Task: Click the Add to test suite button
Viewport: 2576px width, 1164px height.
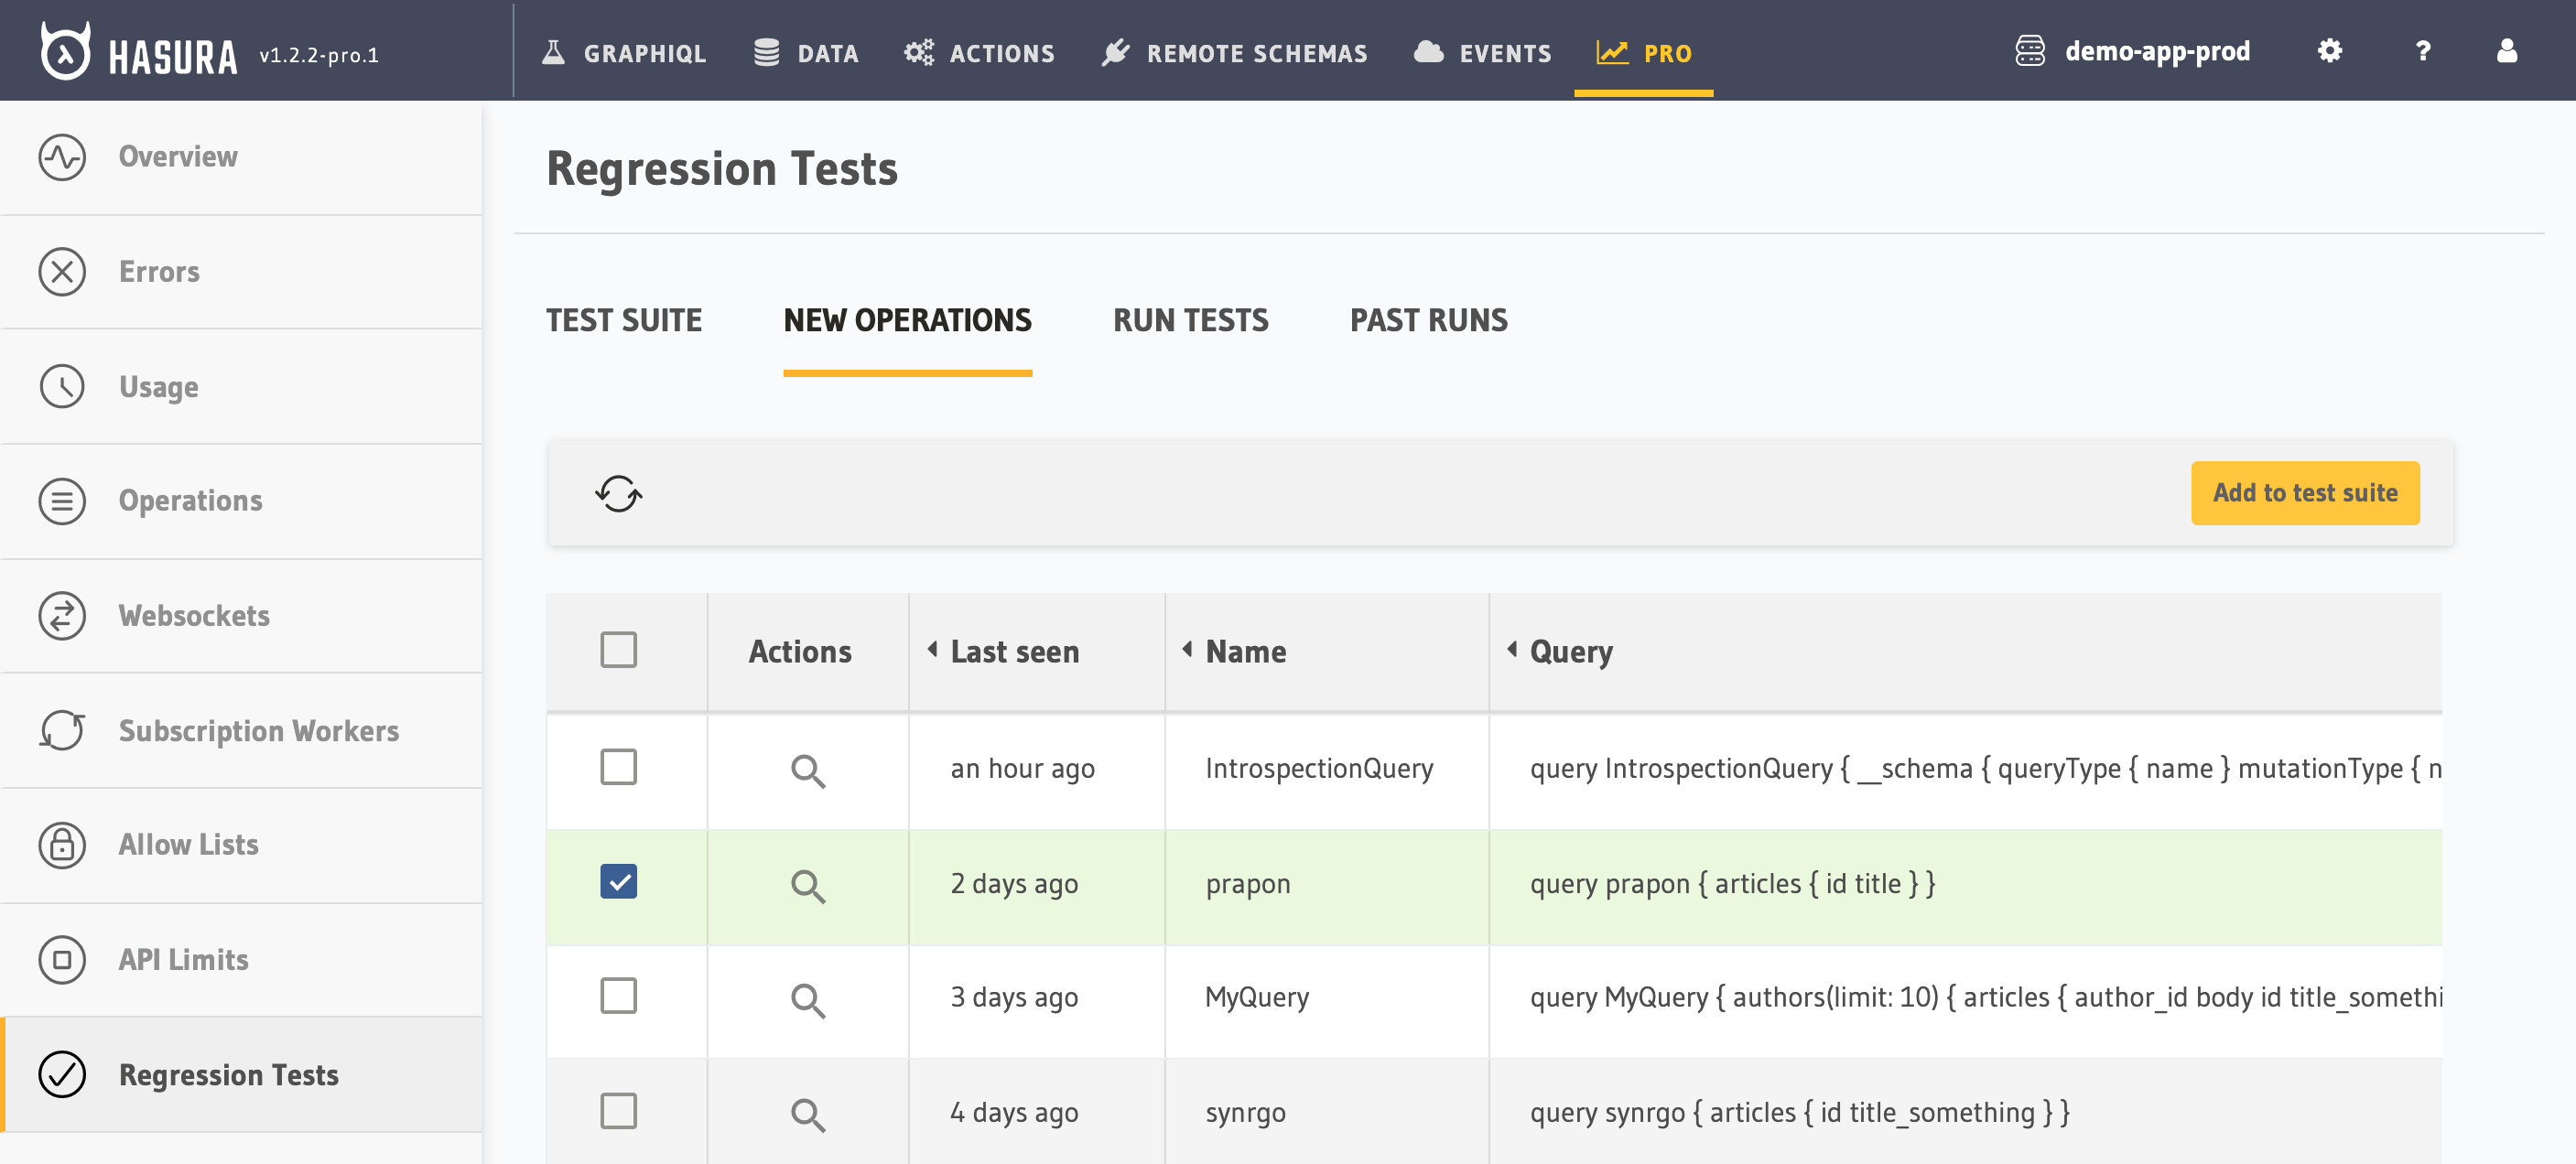Action: click(x=2305, y=492)
